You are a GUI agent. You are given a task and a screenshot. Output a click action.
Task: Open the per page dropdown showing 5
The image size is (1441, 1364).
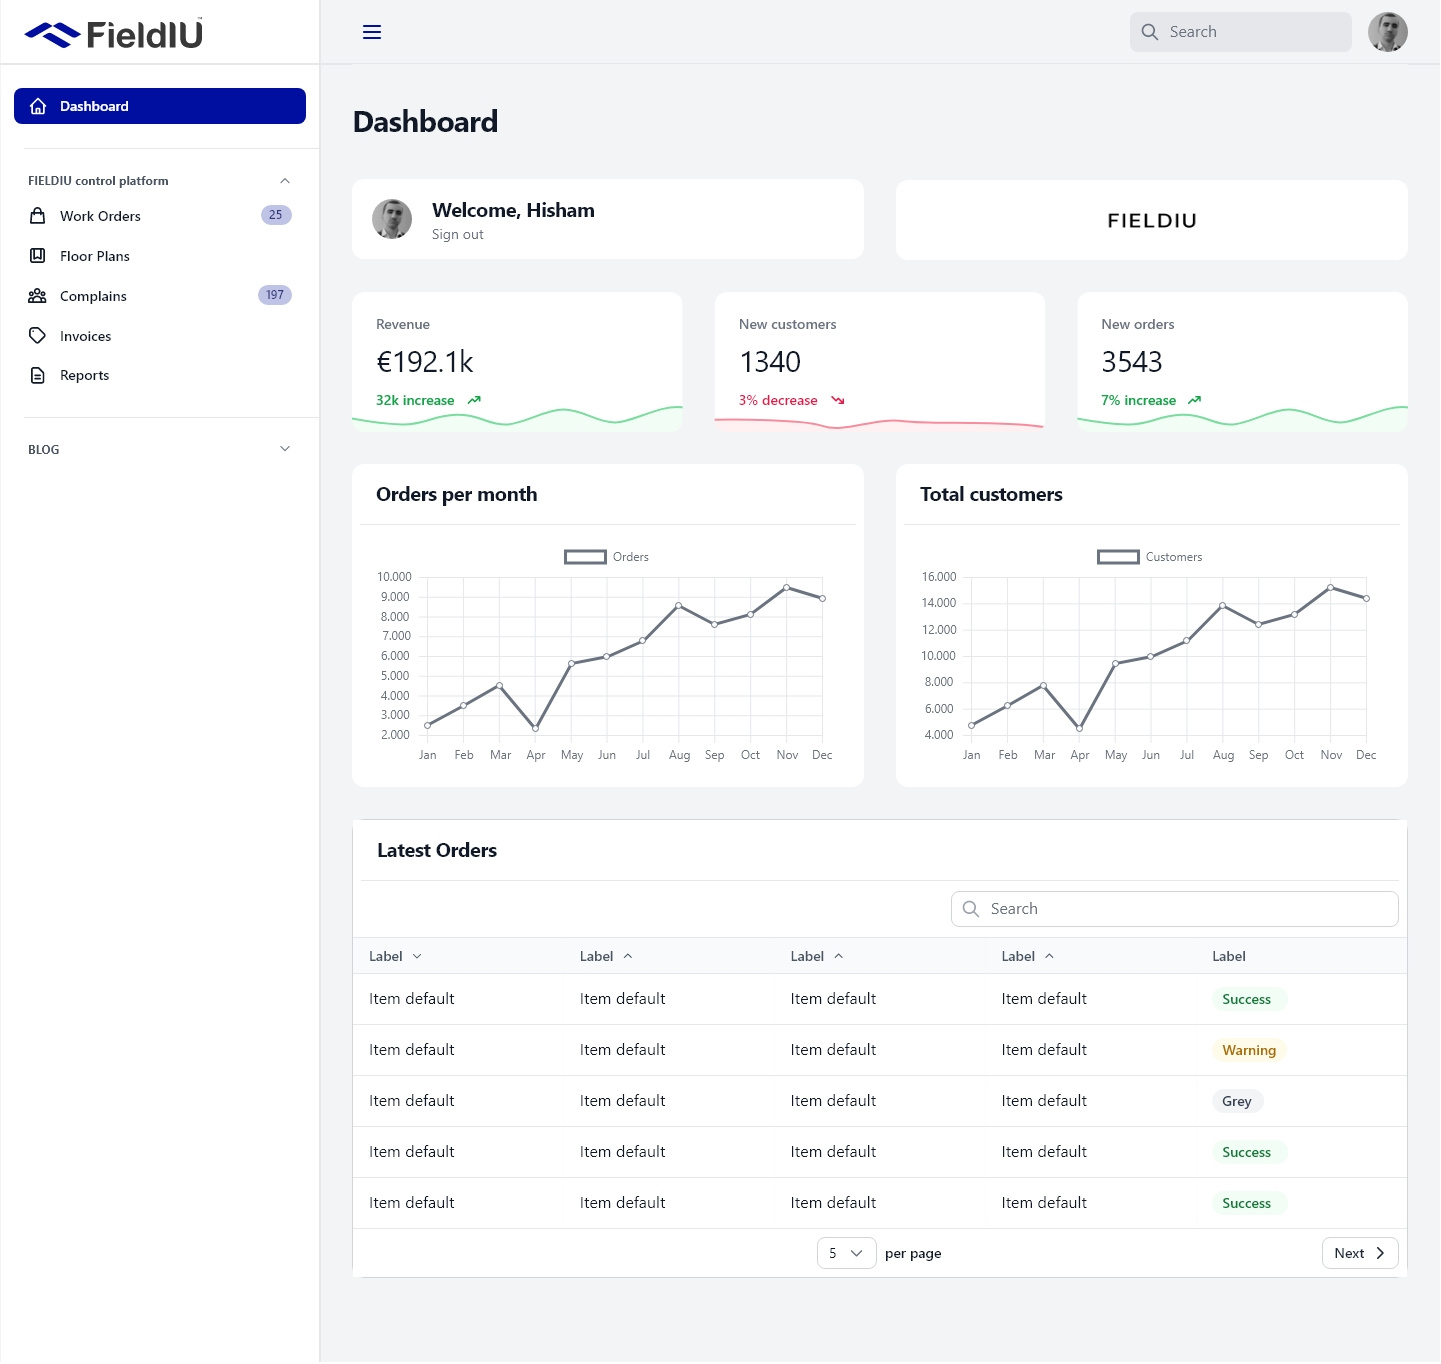[845, 1252]
